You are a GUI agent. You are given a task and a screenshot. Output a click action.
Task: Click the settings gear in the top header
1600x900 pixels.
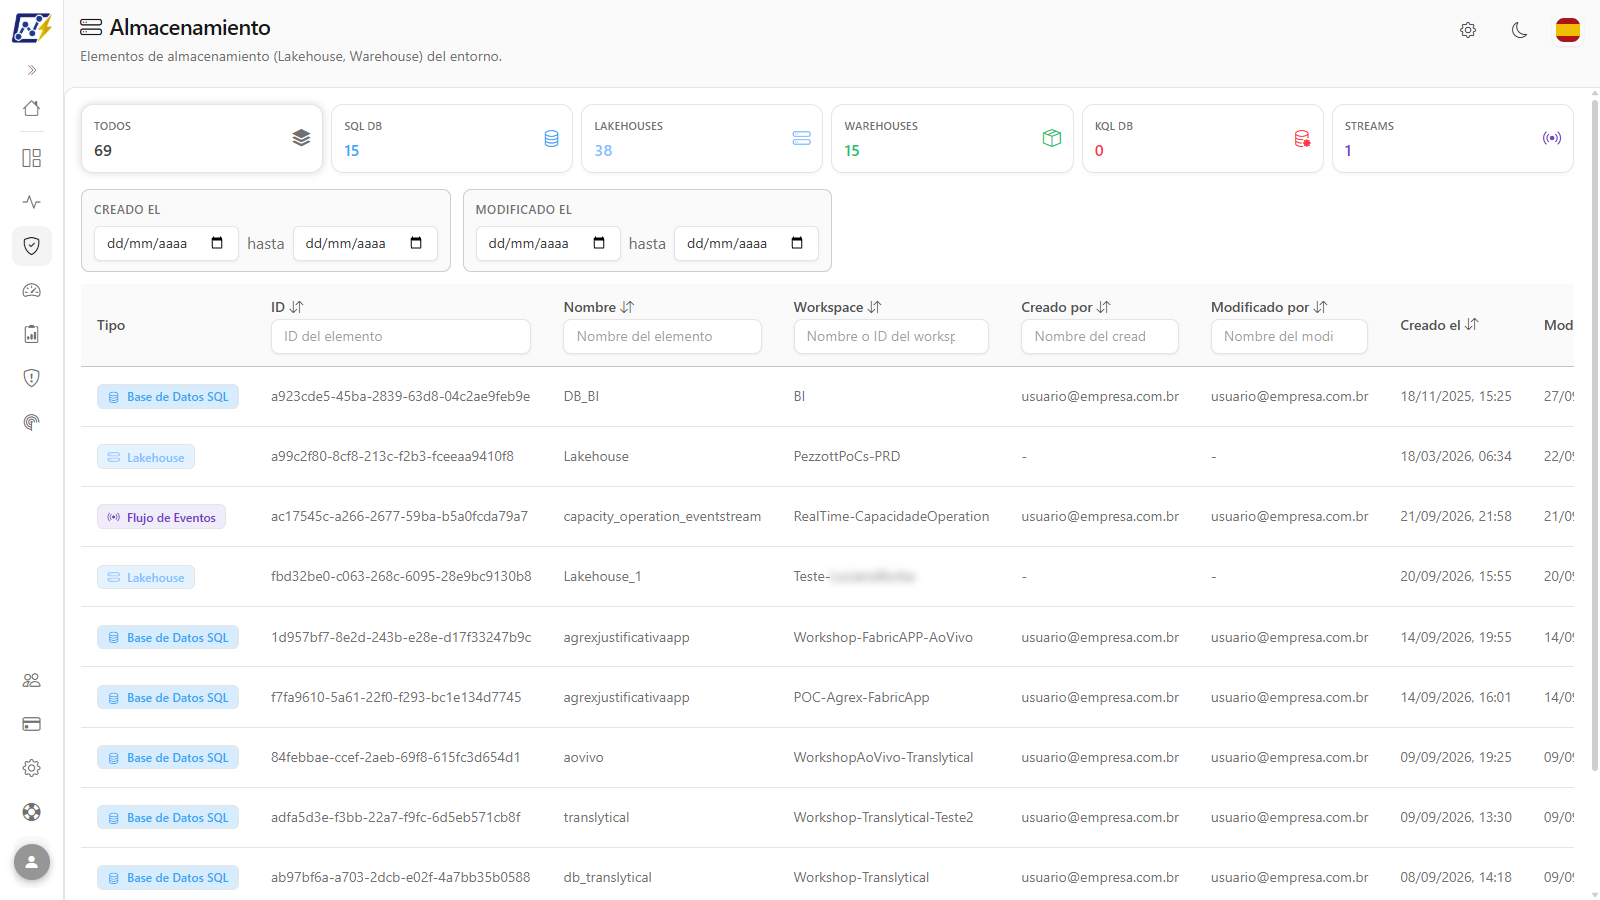click(1468, 30)
